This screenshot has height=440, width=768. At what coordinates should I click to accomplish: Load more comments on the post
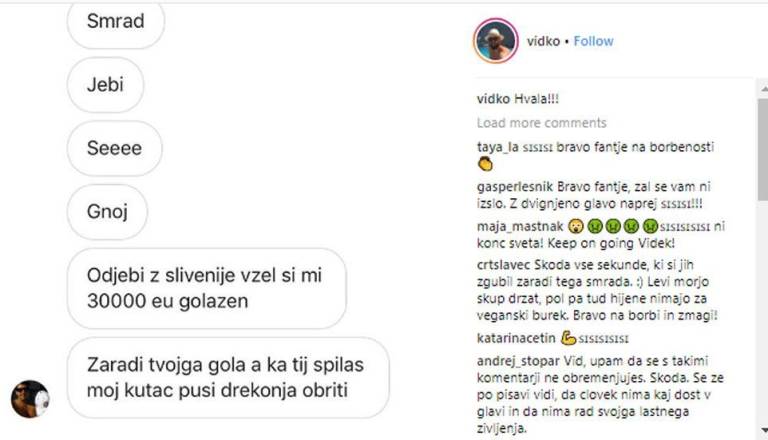click(541, 122)
